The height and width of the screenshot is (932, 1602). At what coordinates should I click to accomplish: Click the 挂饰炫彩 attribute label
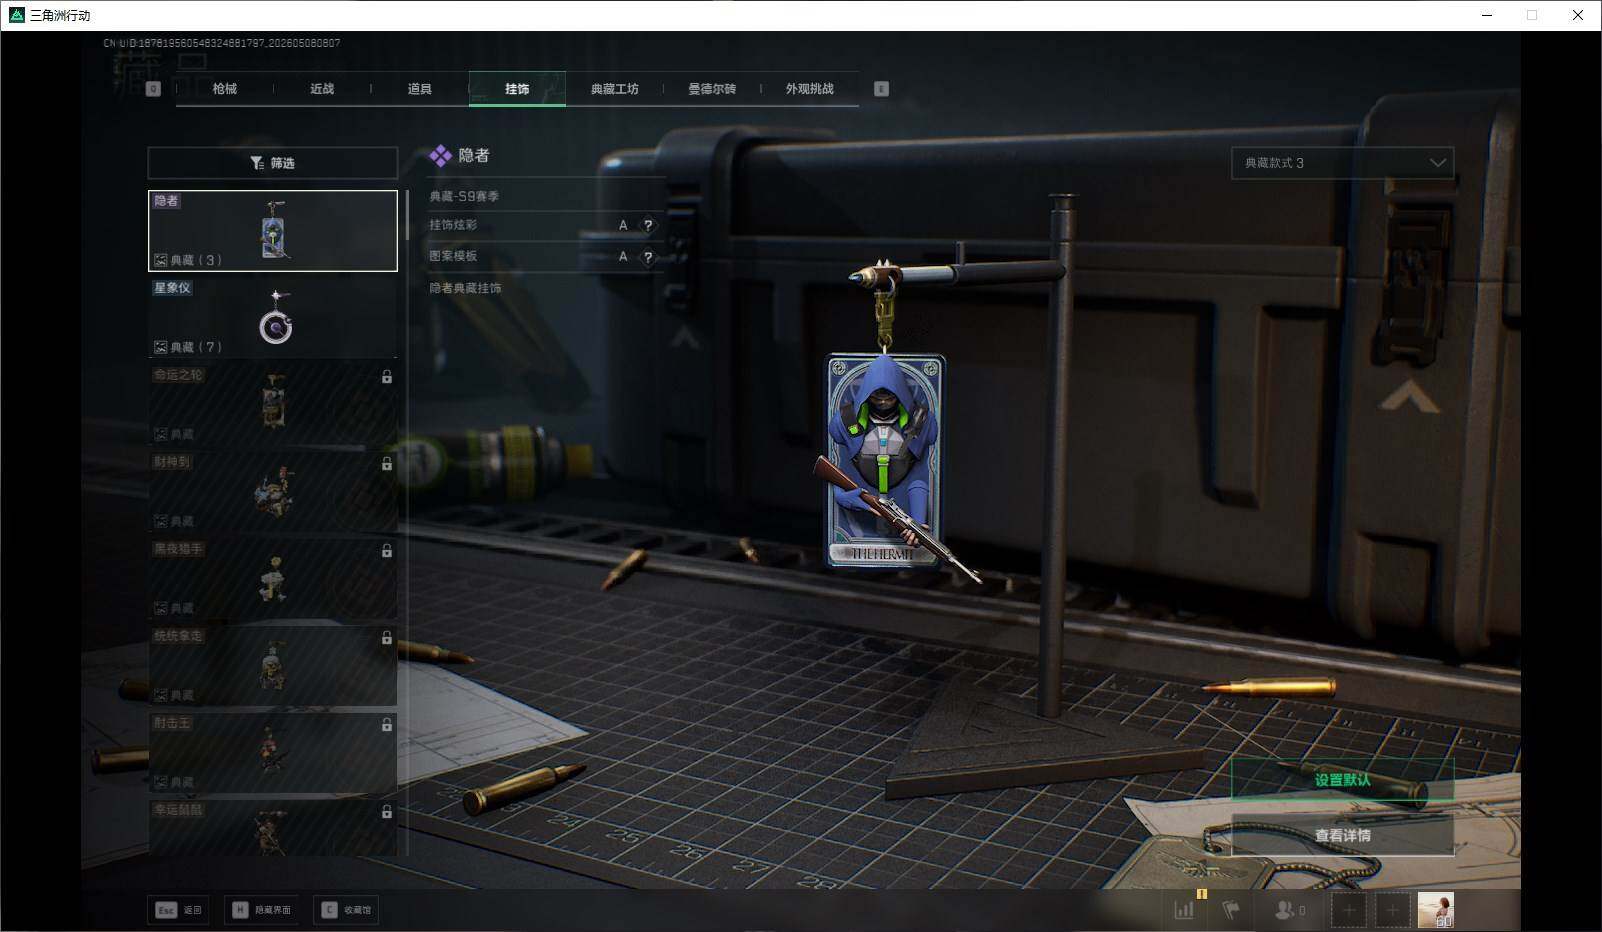pos(453,225)
